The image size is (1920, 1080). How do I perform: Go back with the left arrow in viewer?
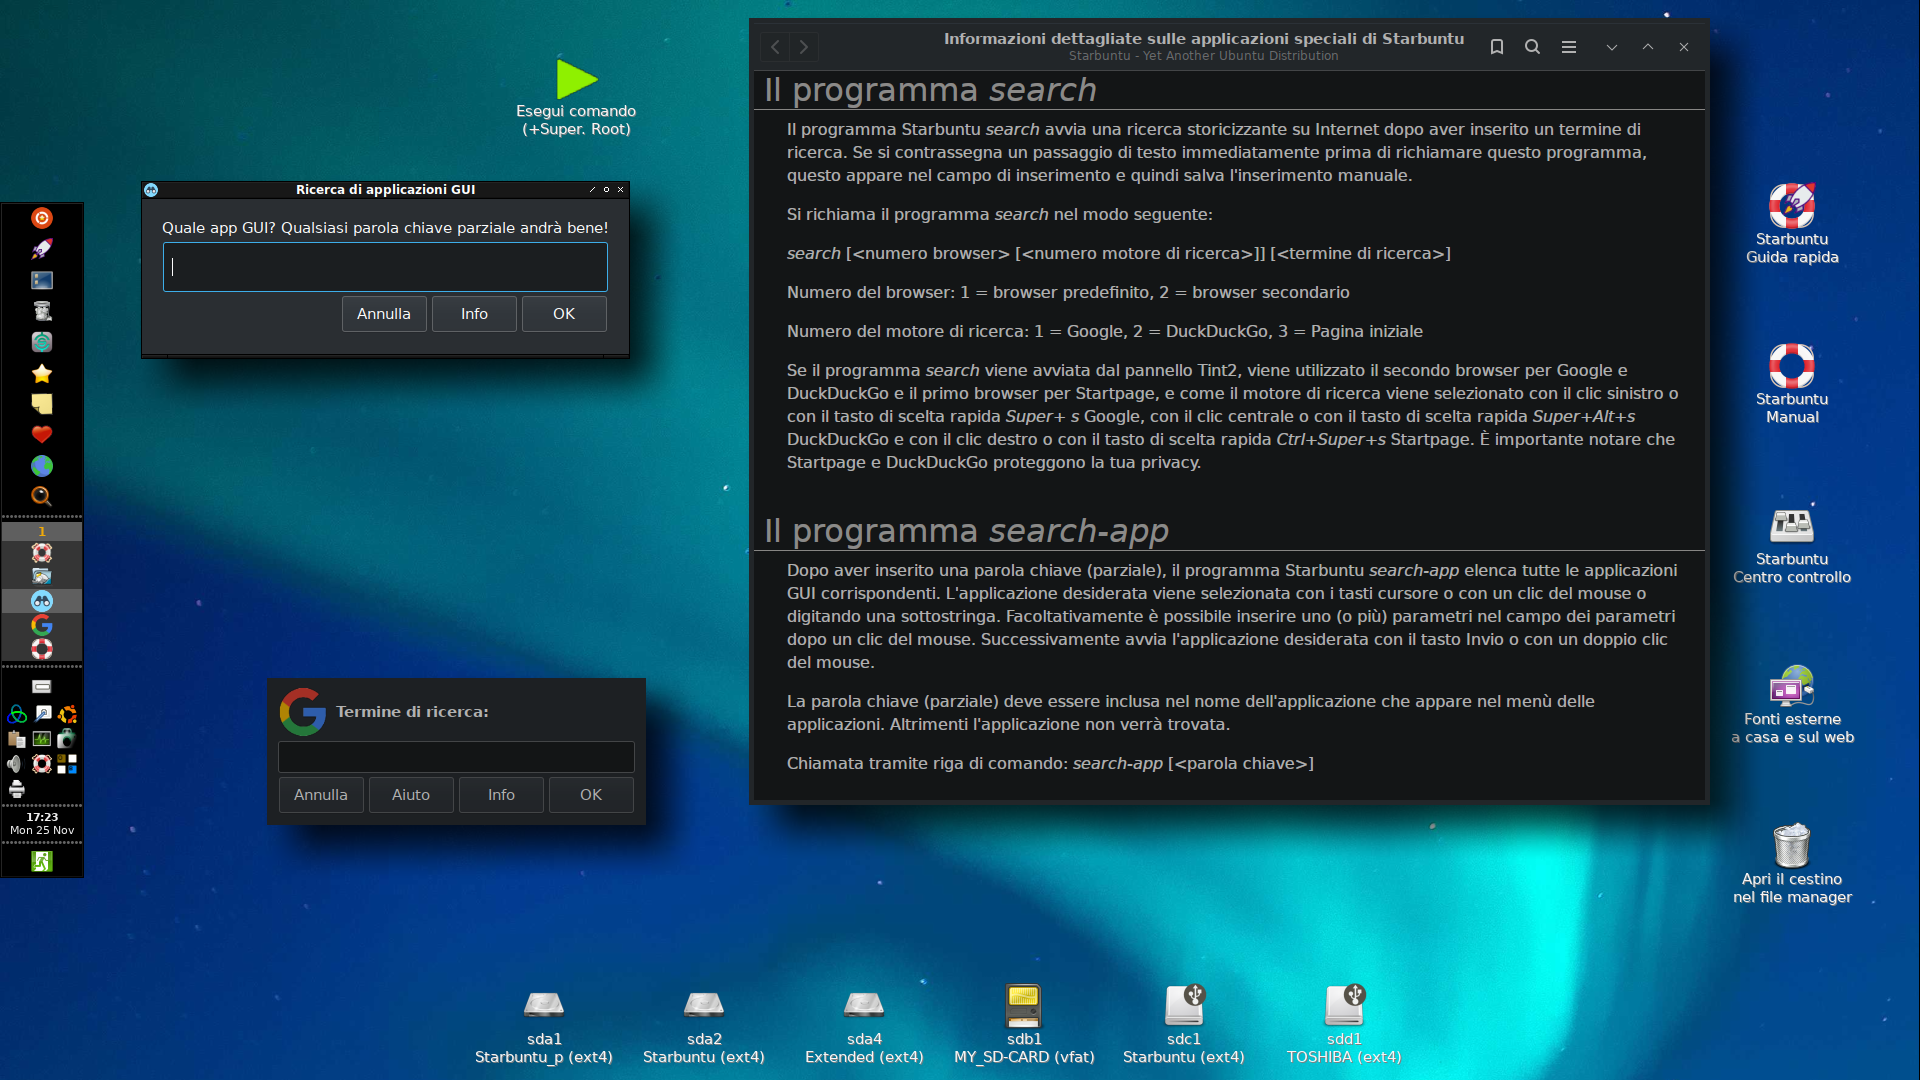pyautogui.click(x=775, y=47)
